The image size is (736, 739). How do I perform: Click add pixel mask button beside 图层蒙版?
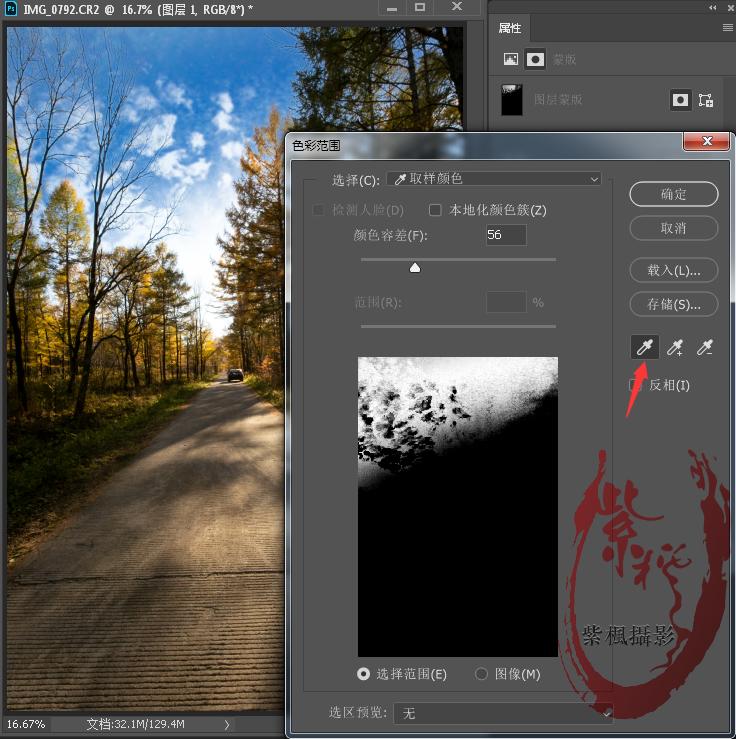(680, 100)
